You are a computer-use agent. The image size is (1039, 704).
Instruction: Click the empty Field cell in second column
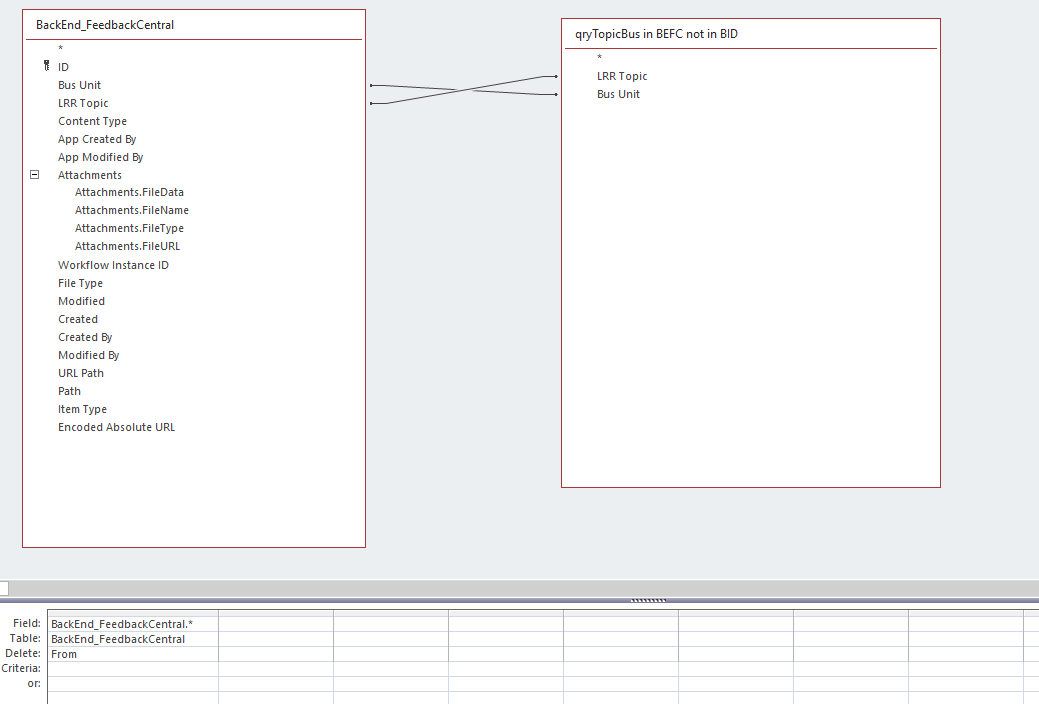pyautogui.click(x=276, y=624)
